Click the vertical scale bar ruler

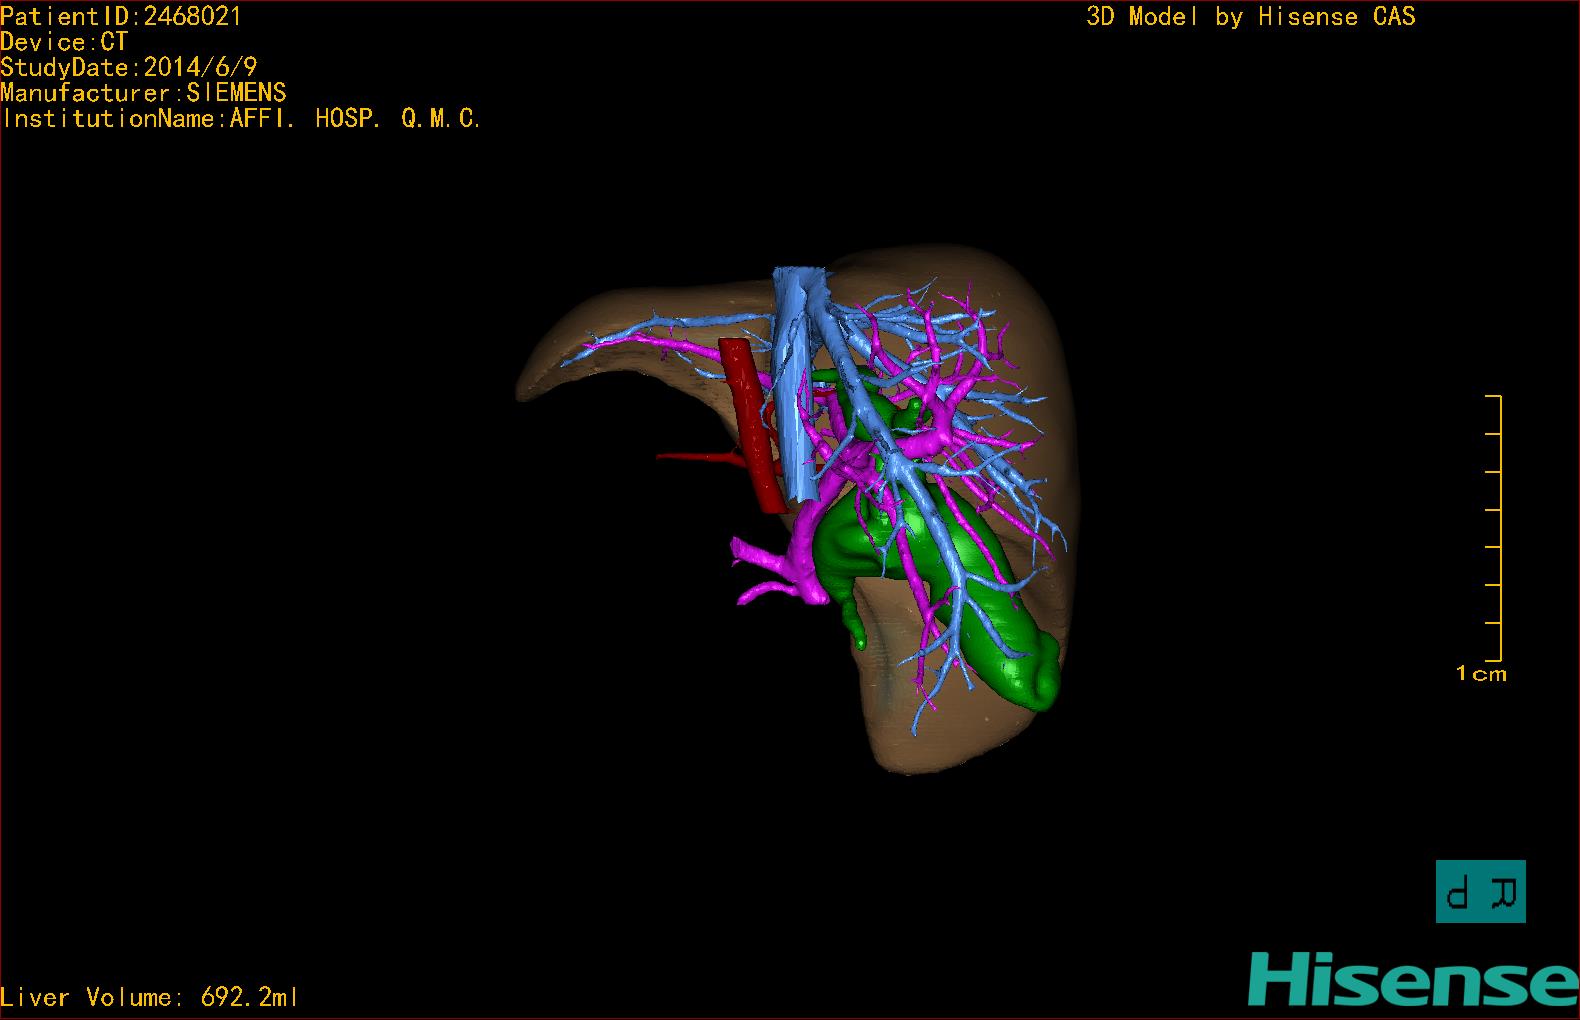click(x=1499, y=528)
